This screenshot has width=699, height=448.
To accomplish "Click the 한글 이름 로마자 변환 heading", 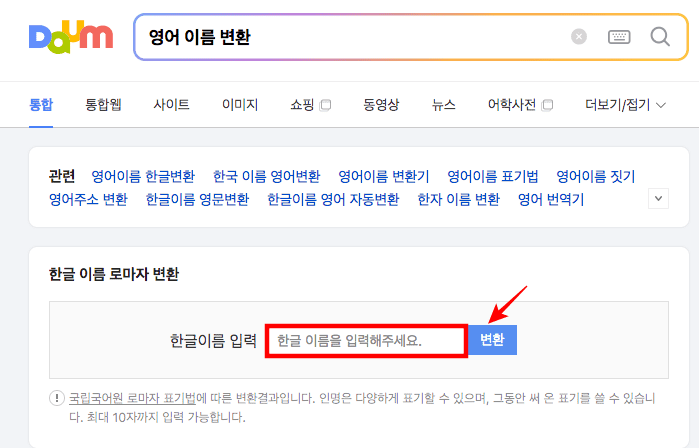I will click(114, 274).
